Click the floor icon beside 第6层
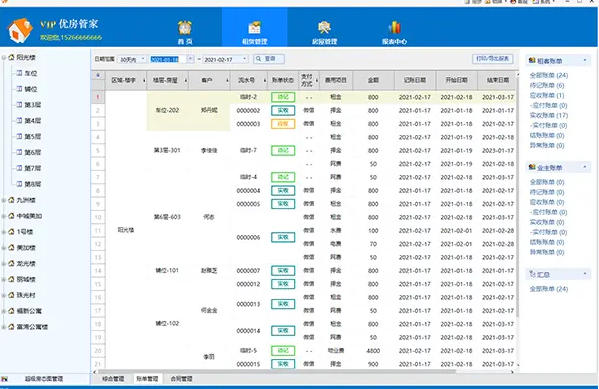 point(19,152)
